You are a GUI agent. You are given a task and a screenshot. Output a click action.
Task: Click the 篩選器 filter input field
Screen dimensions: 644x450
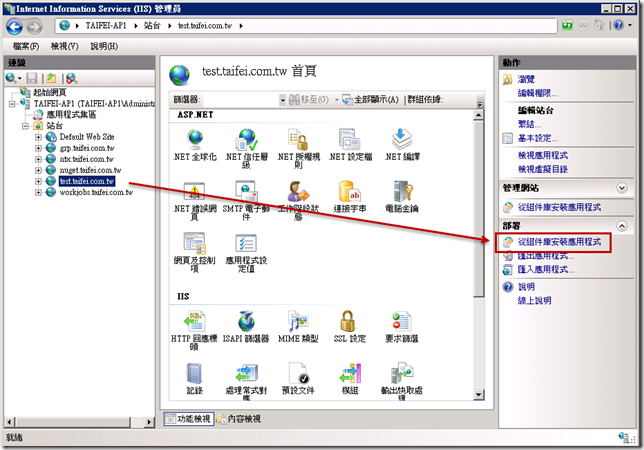(x=241, y=100)
